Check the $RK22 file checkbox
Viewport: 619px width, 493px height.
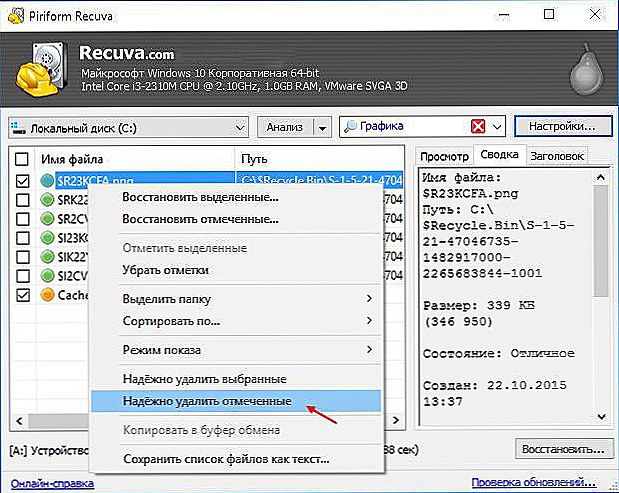pos(23,200)
